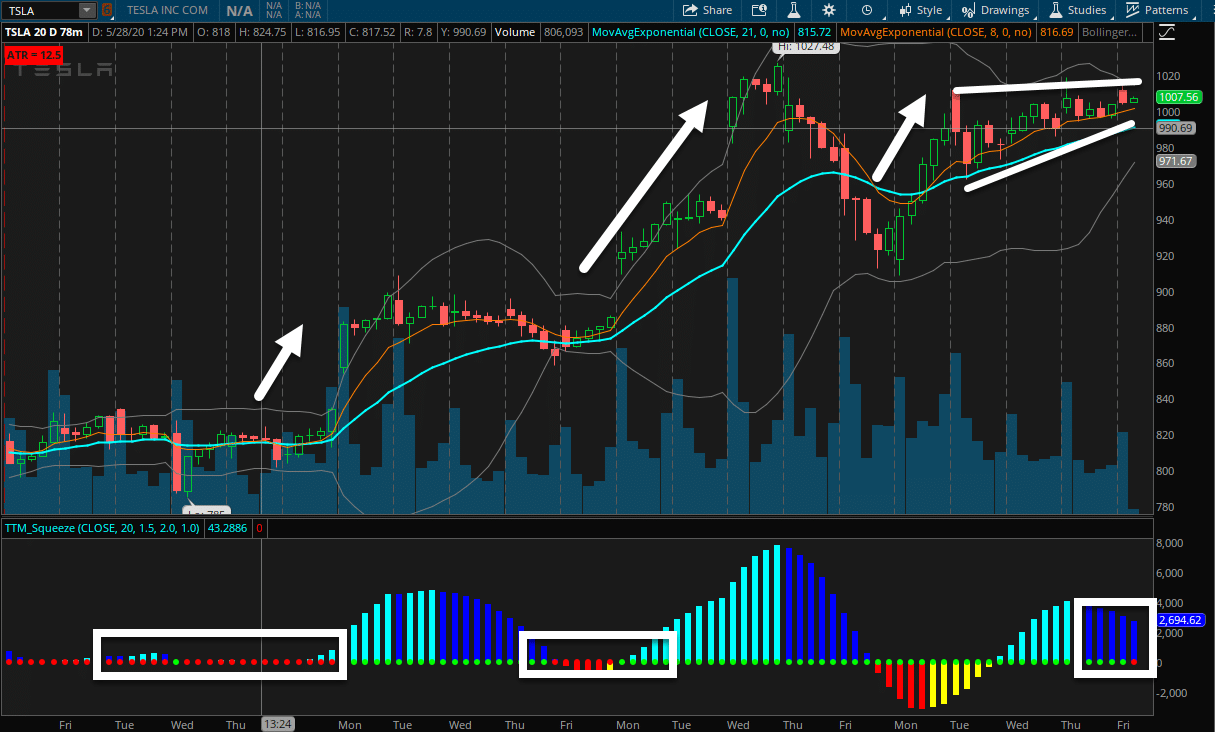1215x732 pixels.
Task: Click the Hi: 1027.48 price bubble
Action: click(x=806, y=46)
